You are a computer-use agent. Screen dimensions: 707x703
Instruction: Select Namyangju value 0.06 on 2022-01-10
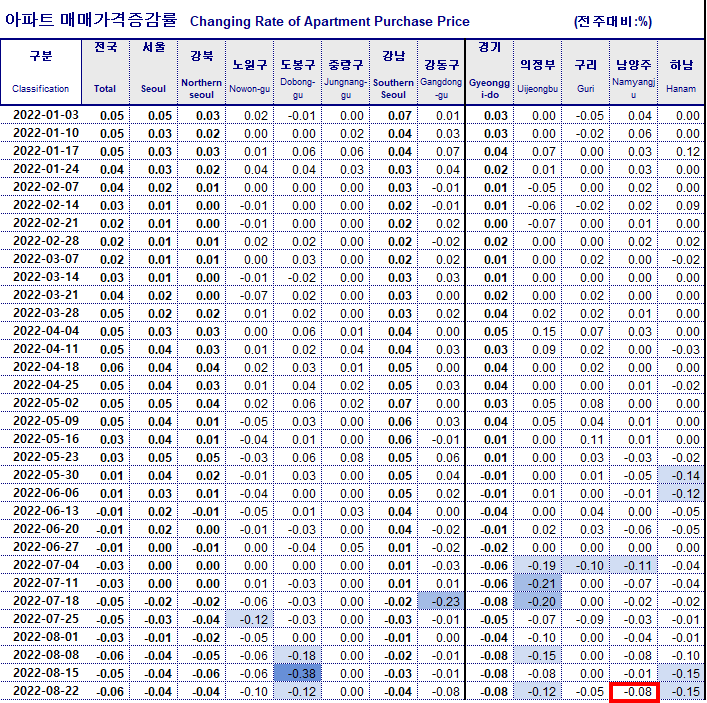point(634,133)
